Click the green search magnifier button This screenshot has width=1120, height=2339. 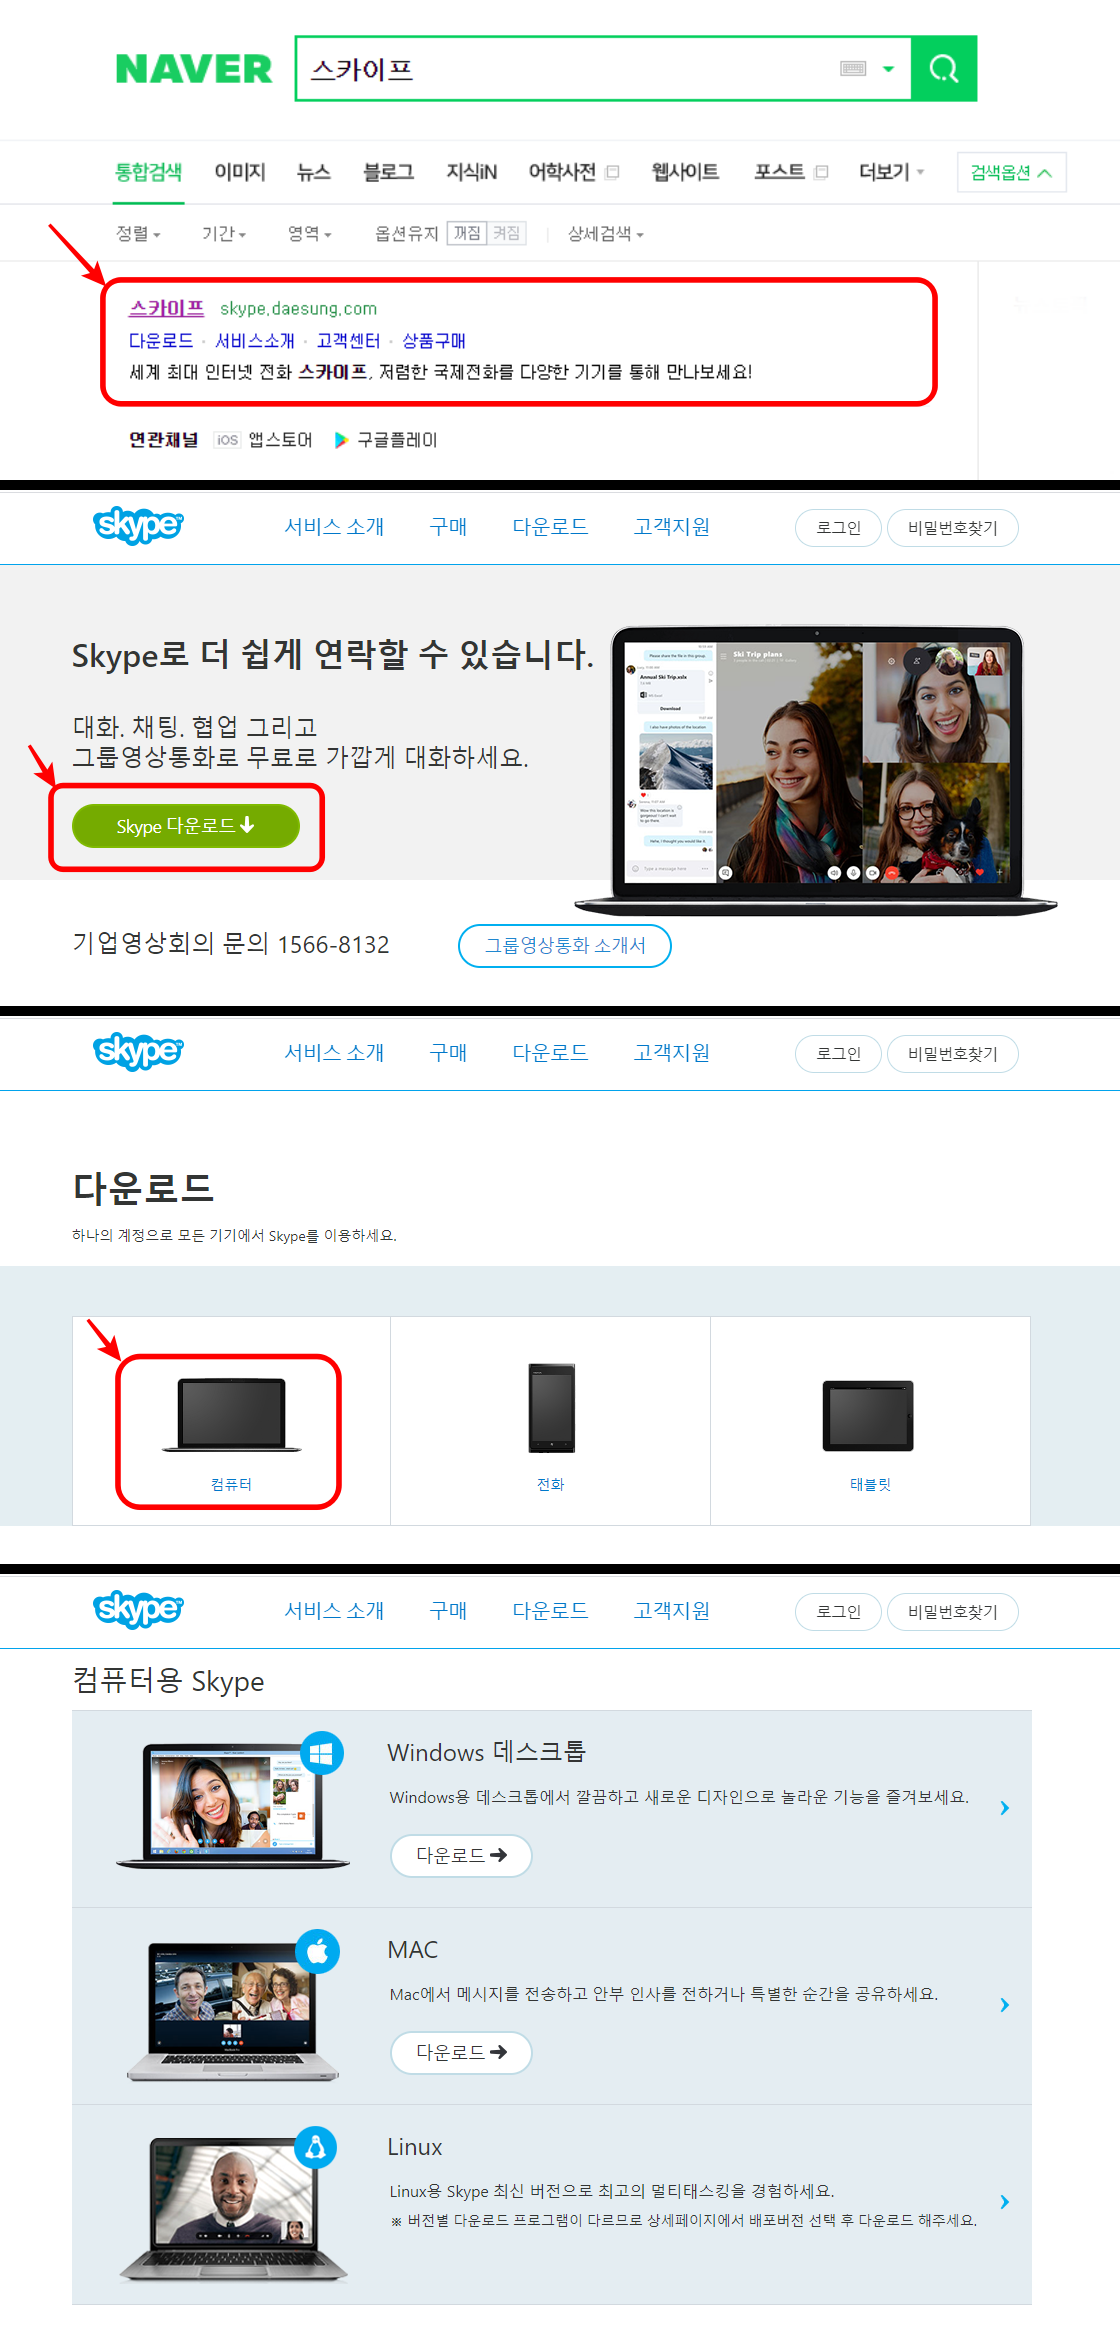(944, 68)
